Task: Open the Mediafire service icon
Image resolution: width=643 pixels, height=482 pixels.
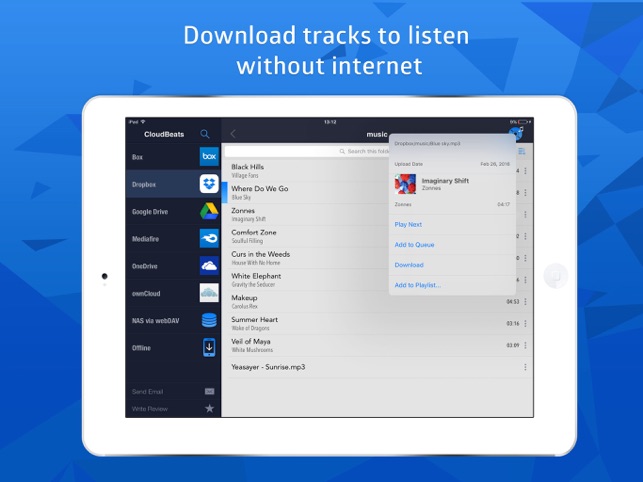Action: 209,238
